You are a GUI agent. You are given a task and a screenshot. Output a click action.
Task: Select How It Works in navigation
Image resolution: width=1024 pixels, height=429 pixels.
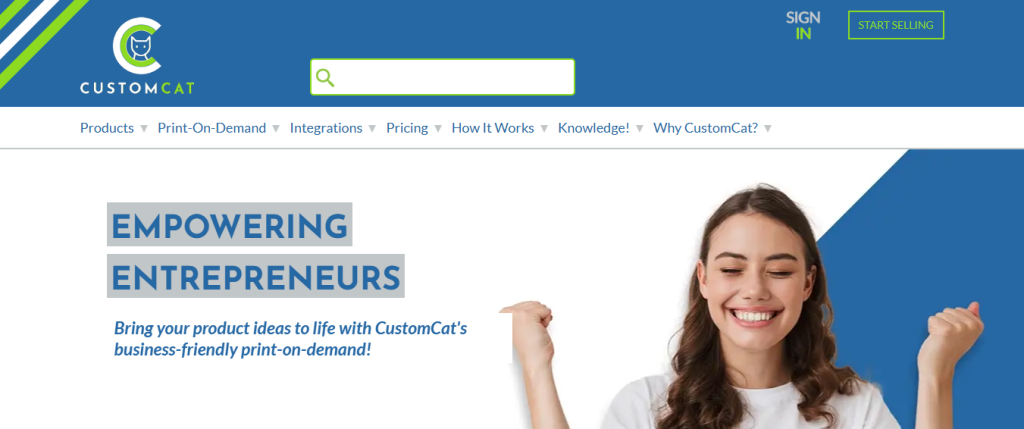(492, 128)
